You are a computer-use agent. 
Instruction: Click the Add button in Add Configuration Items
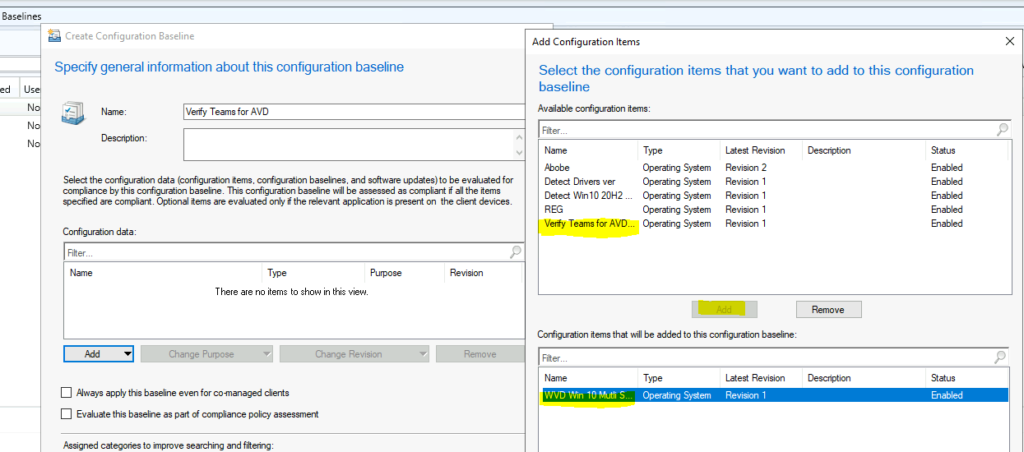pos(724,310)
